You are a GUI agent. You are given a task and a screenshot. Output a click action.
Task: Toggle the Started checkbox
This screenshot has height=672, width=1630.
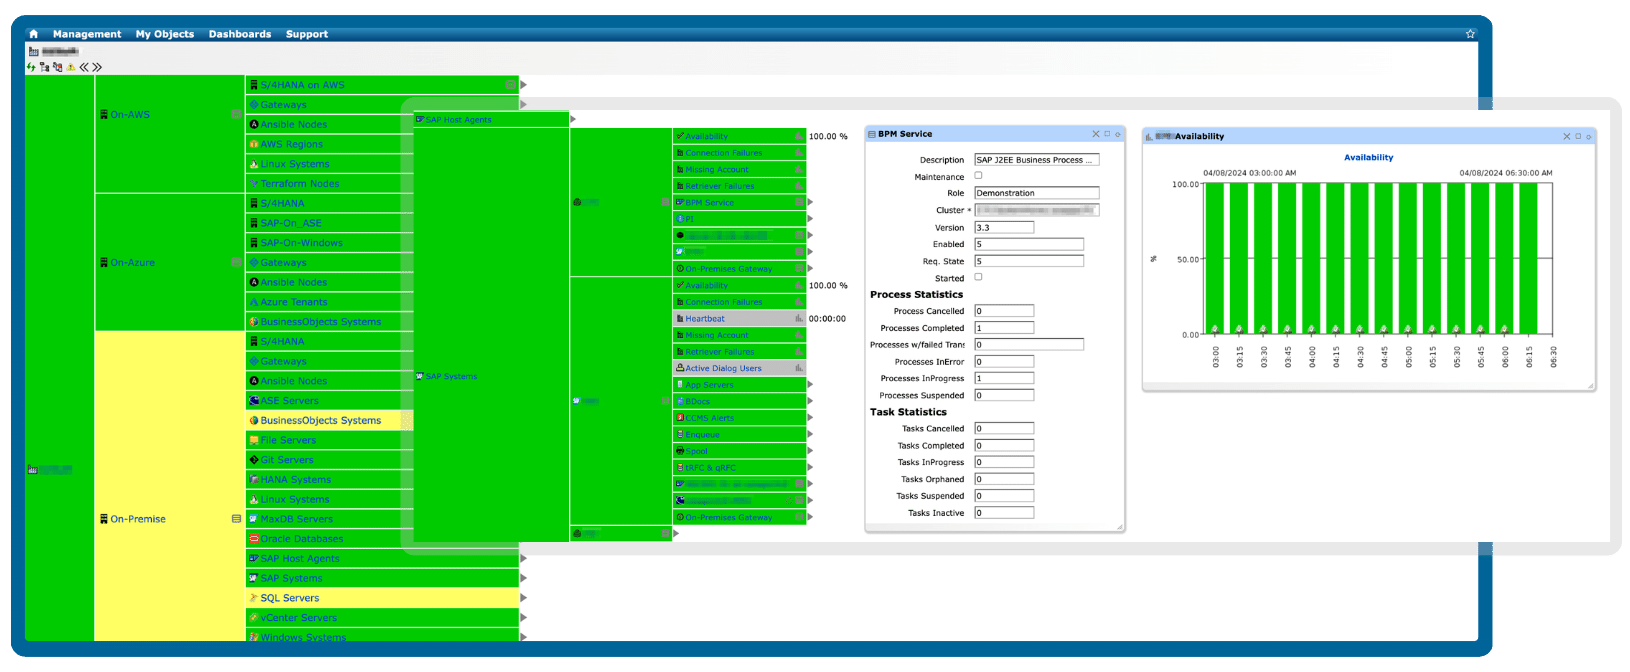(978, 277)
